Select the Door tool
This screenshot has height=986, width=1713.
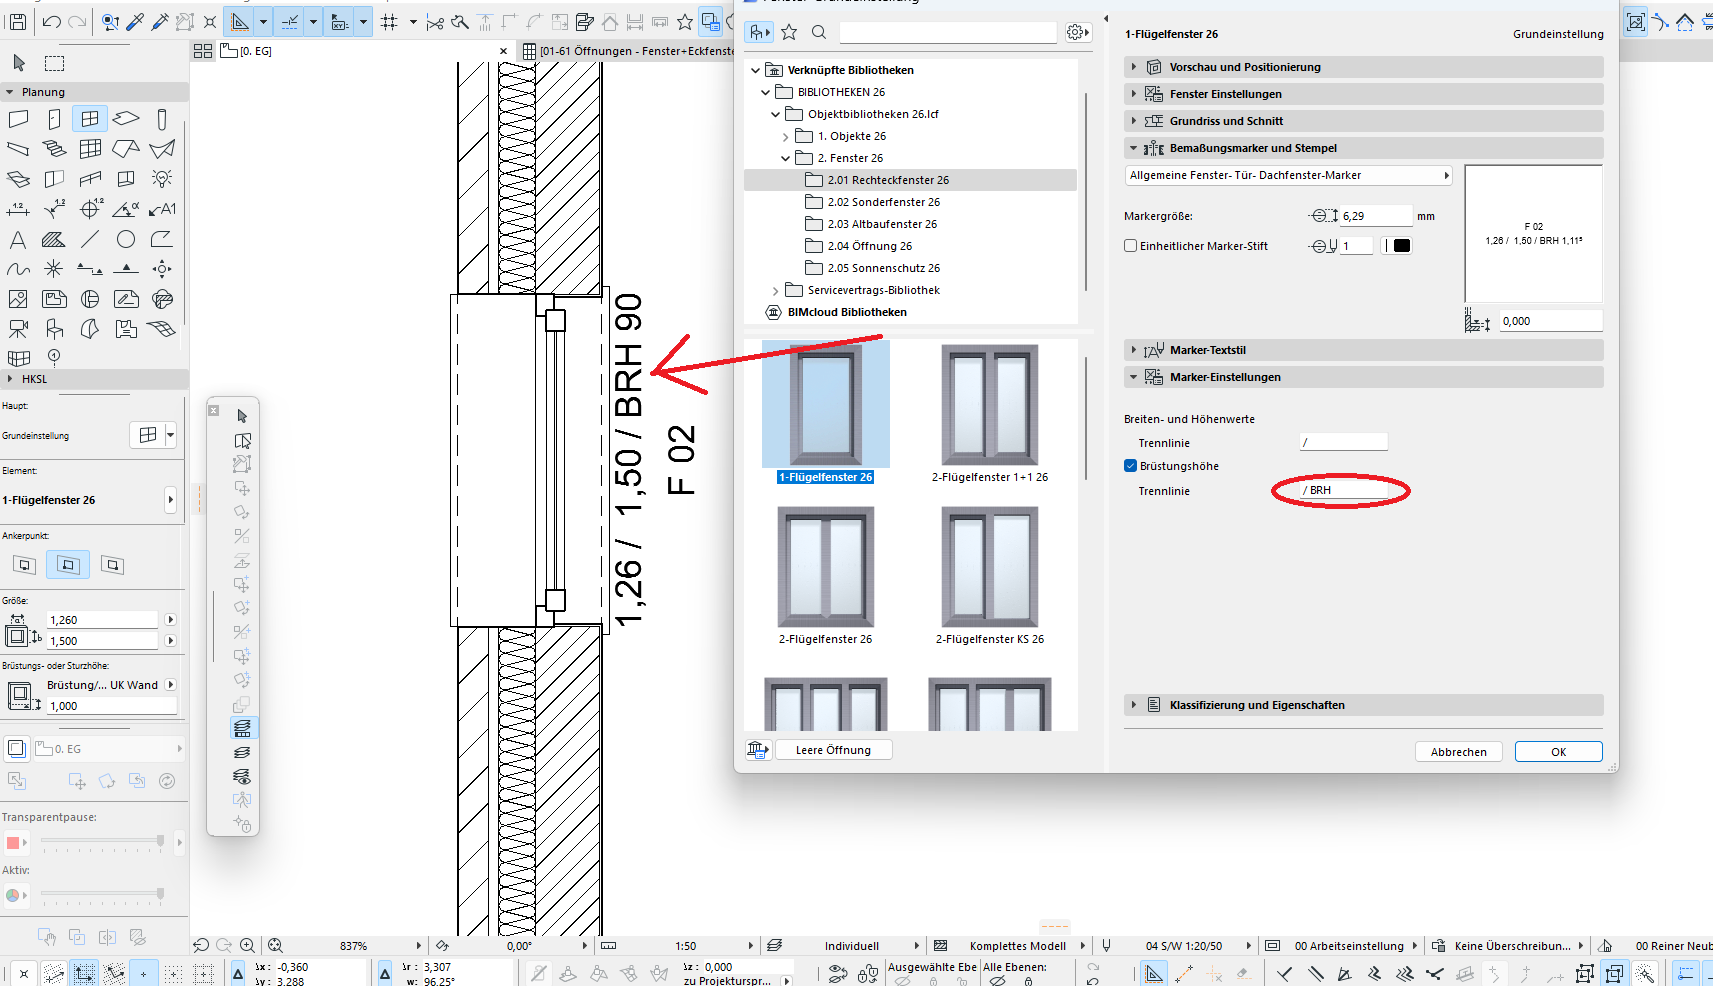(x=54, y=120)
